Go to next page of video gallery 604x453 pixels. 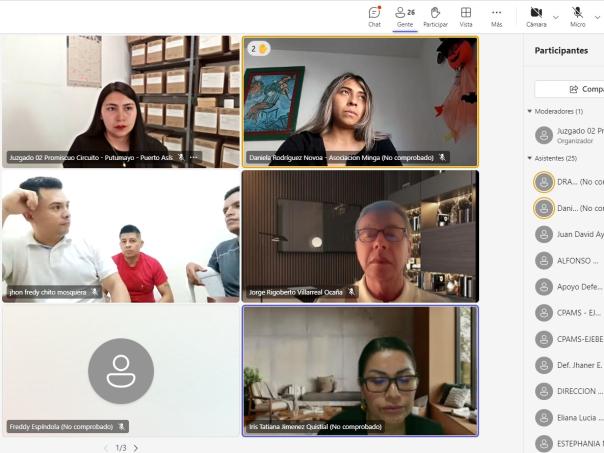pyautogui.click(x=136, y=448)
